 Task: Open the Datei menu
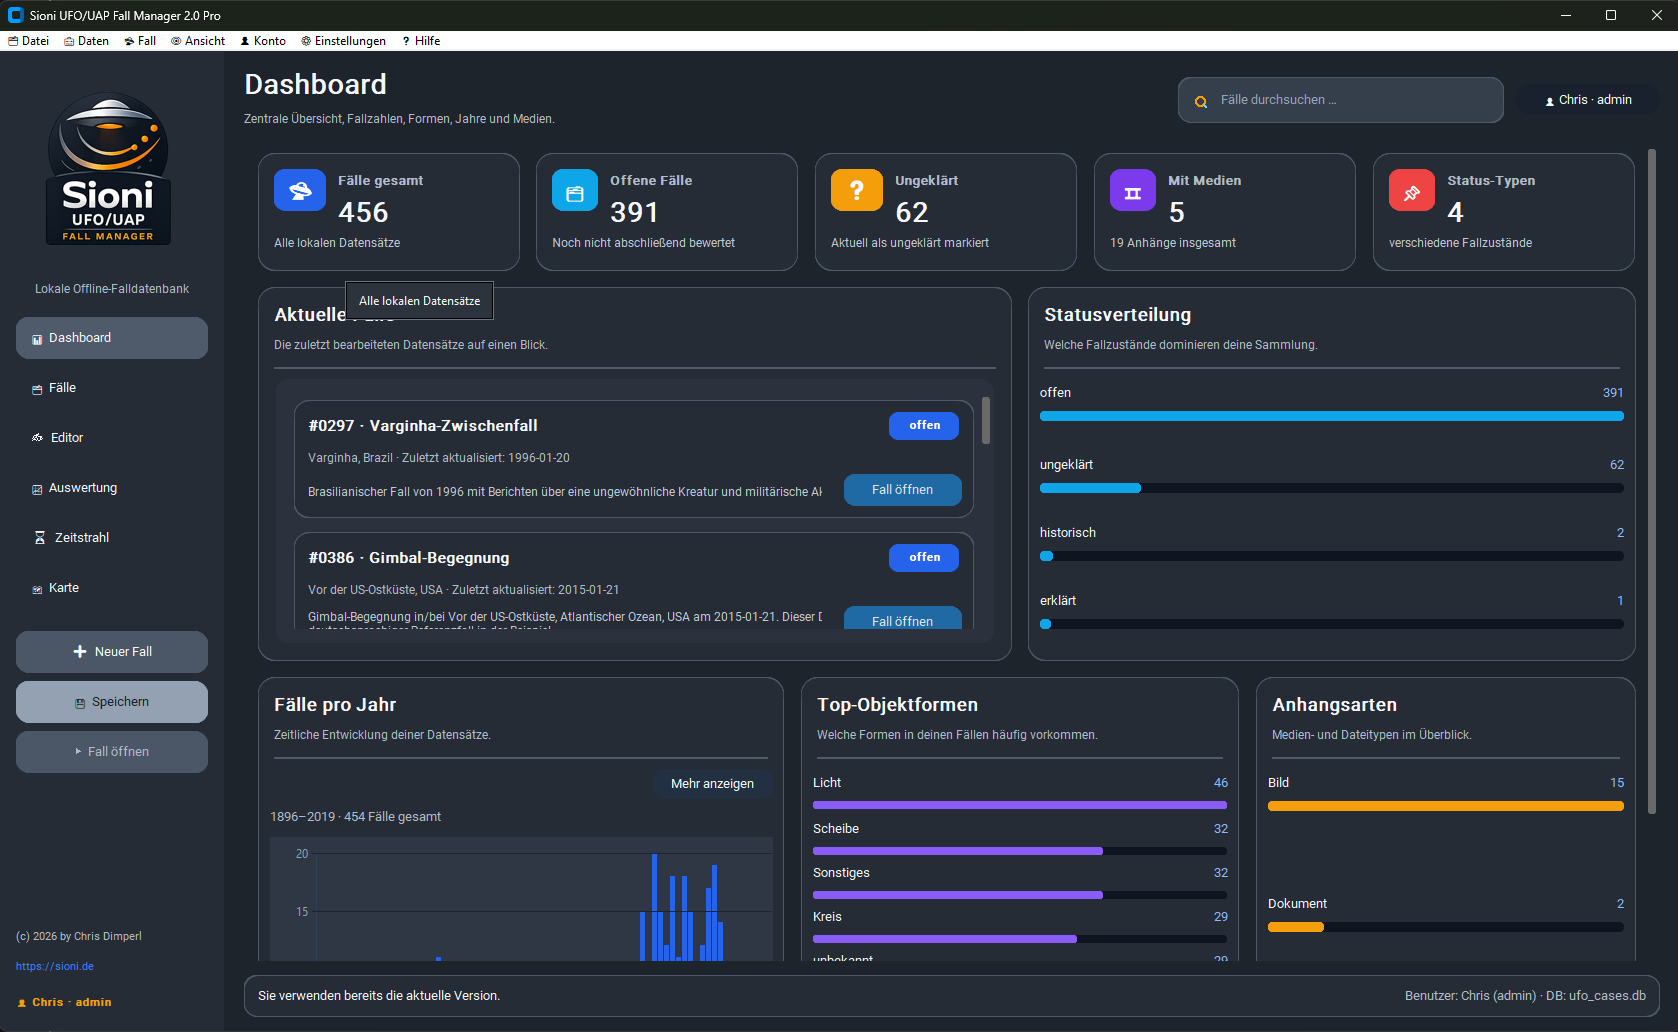tap(29, 41)
